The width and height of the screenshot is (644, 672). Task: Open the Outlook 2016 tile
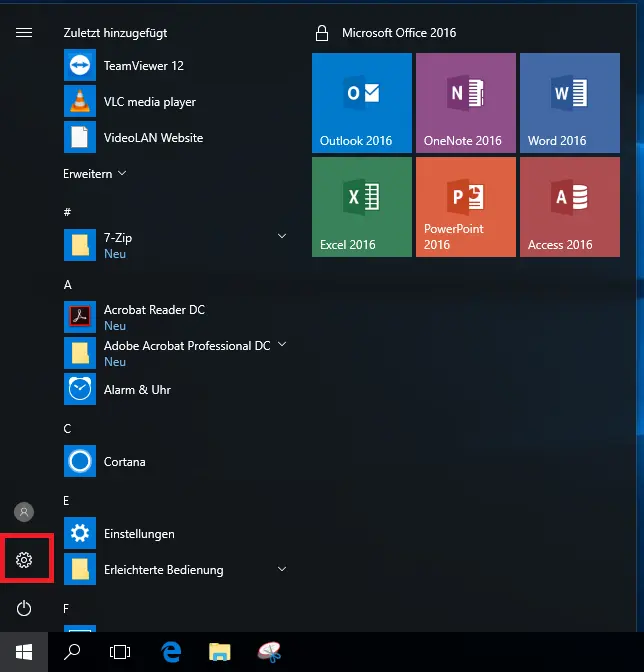click(x=361, y=103)
